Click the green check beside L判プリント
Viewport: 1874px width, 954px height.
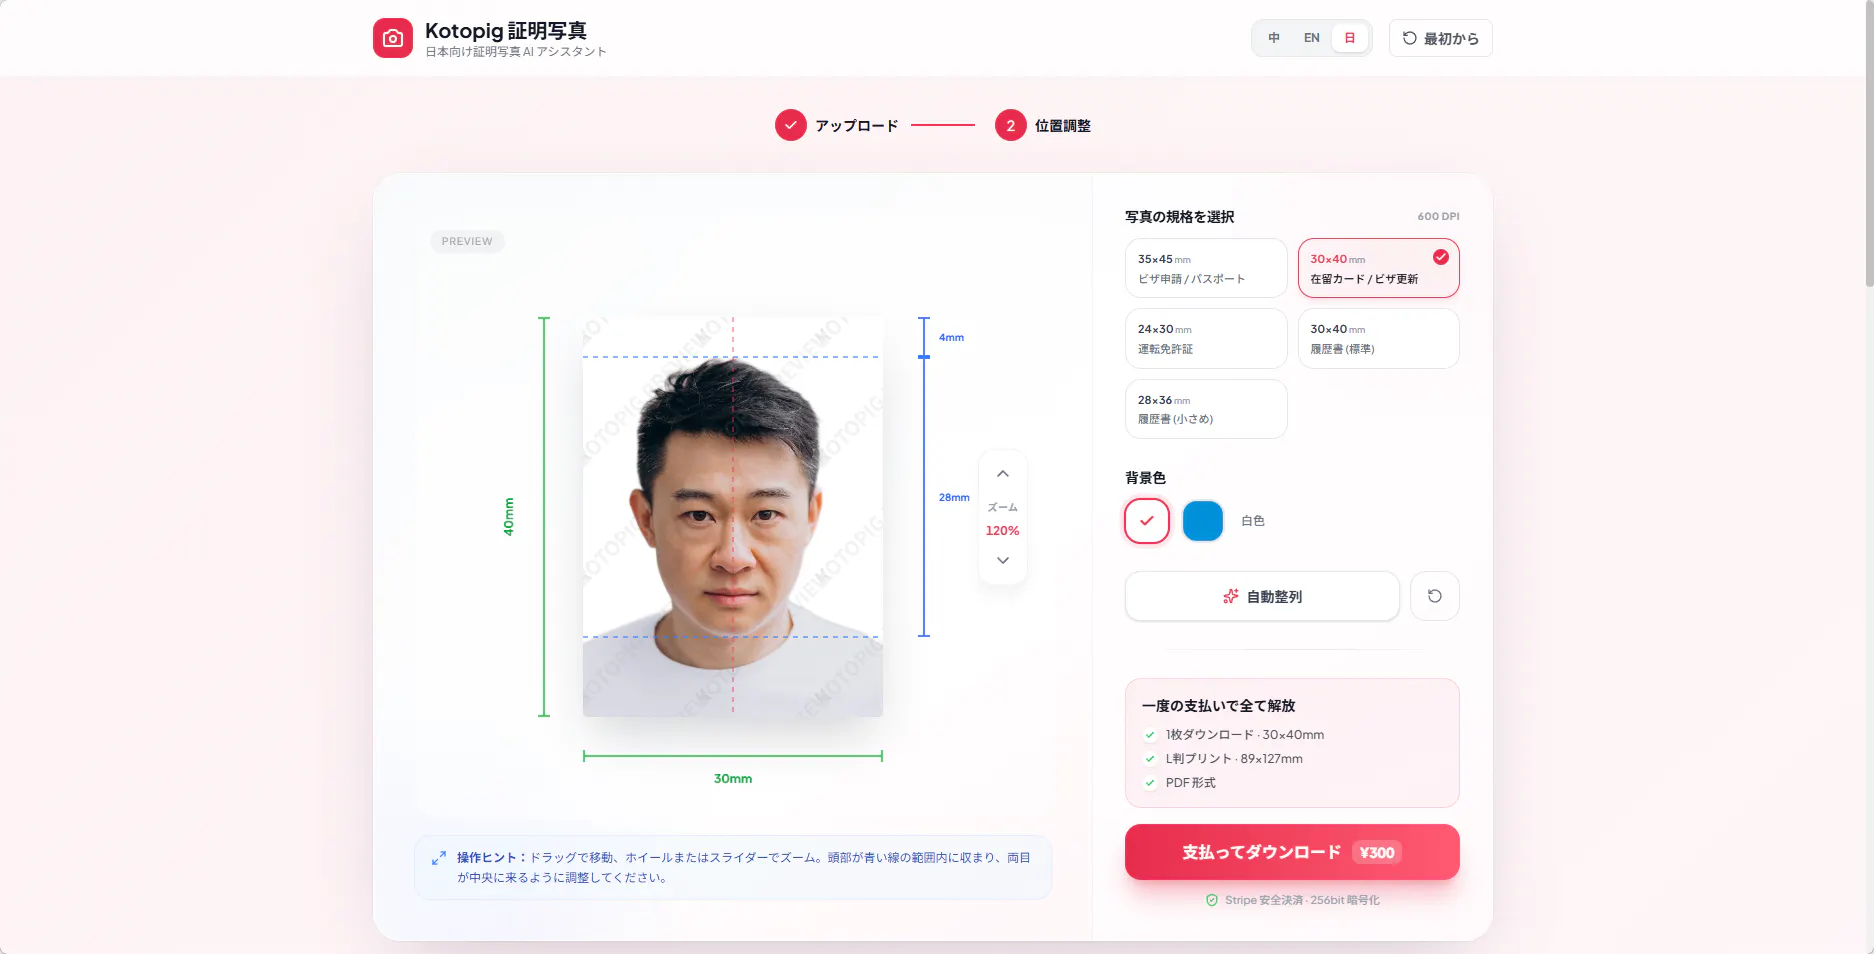tap(1150, 759)
